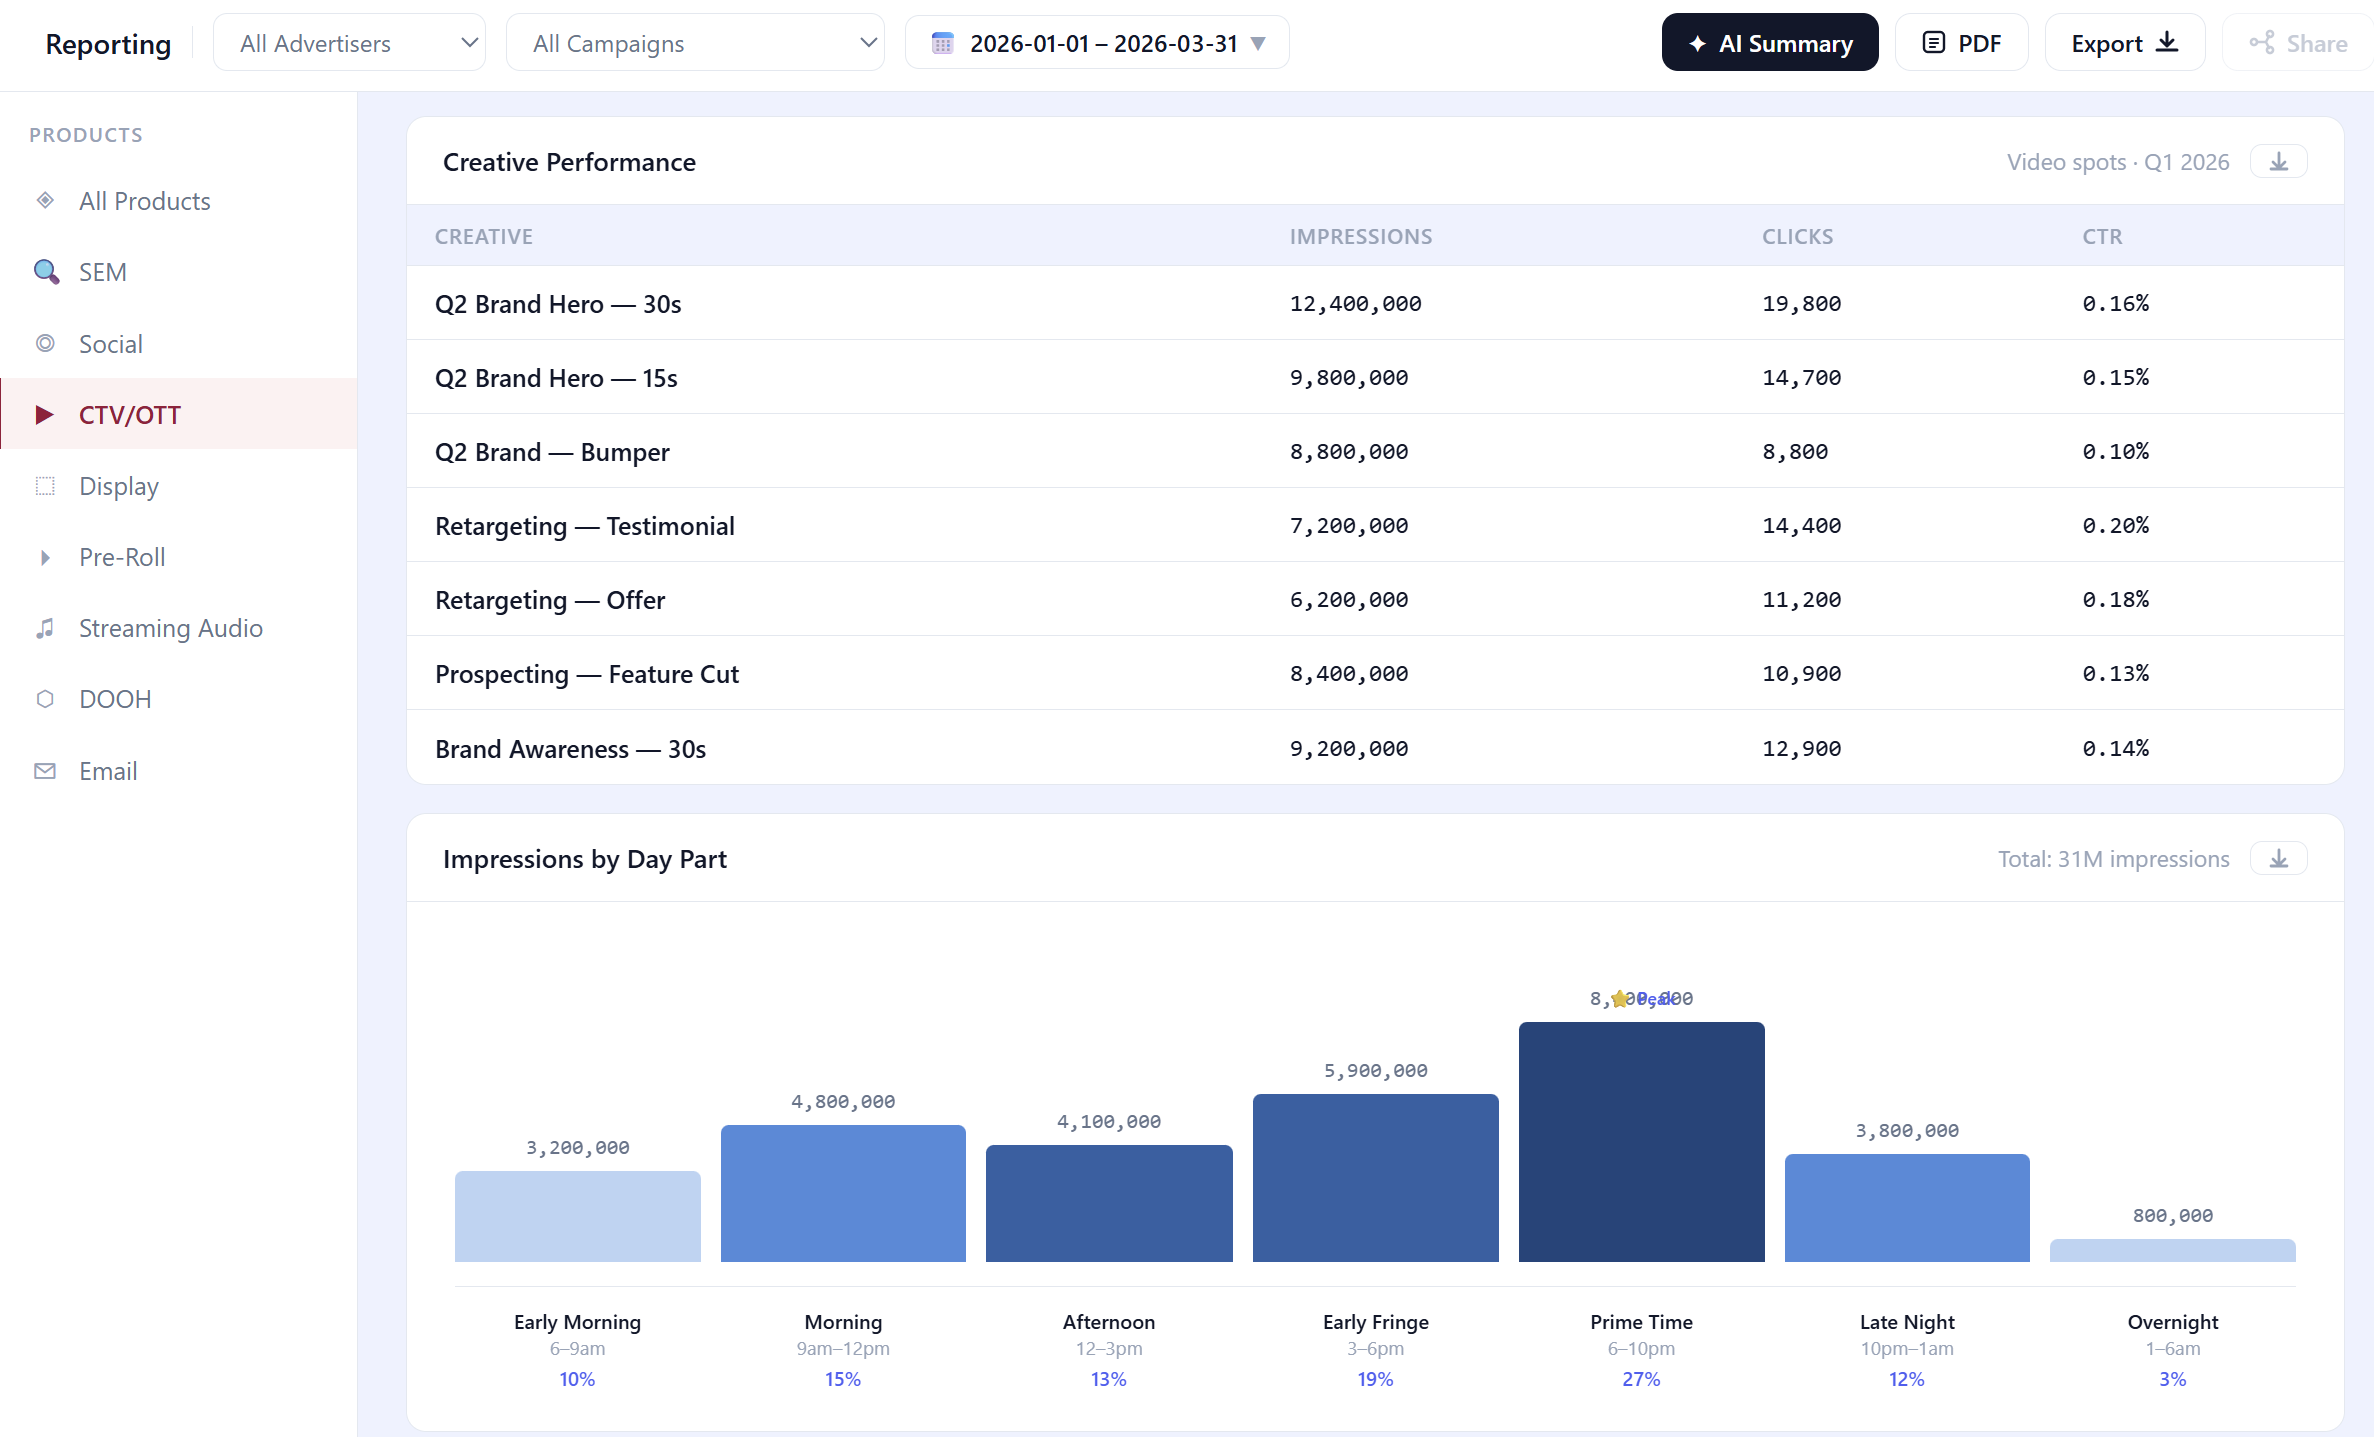Open DOOH product report
2374x1442 pixels.
178,699
